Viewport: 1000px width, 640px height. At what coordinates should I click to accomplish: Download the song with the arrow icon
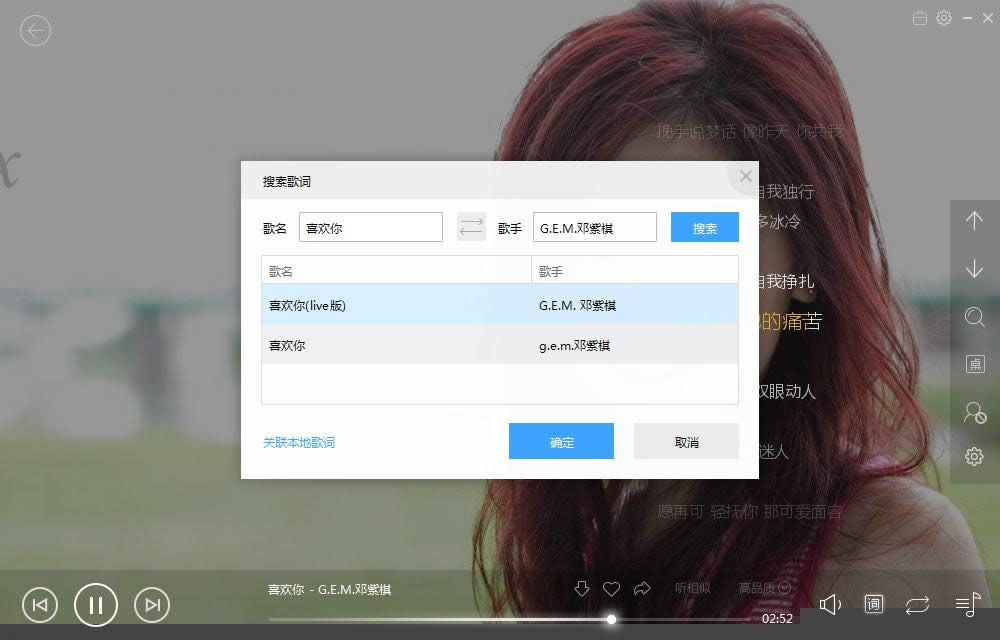[x=582, y=588]
